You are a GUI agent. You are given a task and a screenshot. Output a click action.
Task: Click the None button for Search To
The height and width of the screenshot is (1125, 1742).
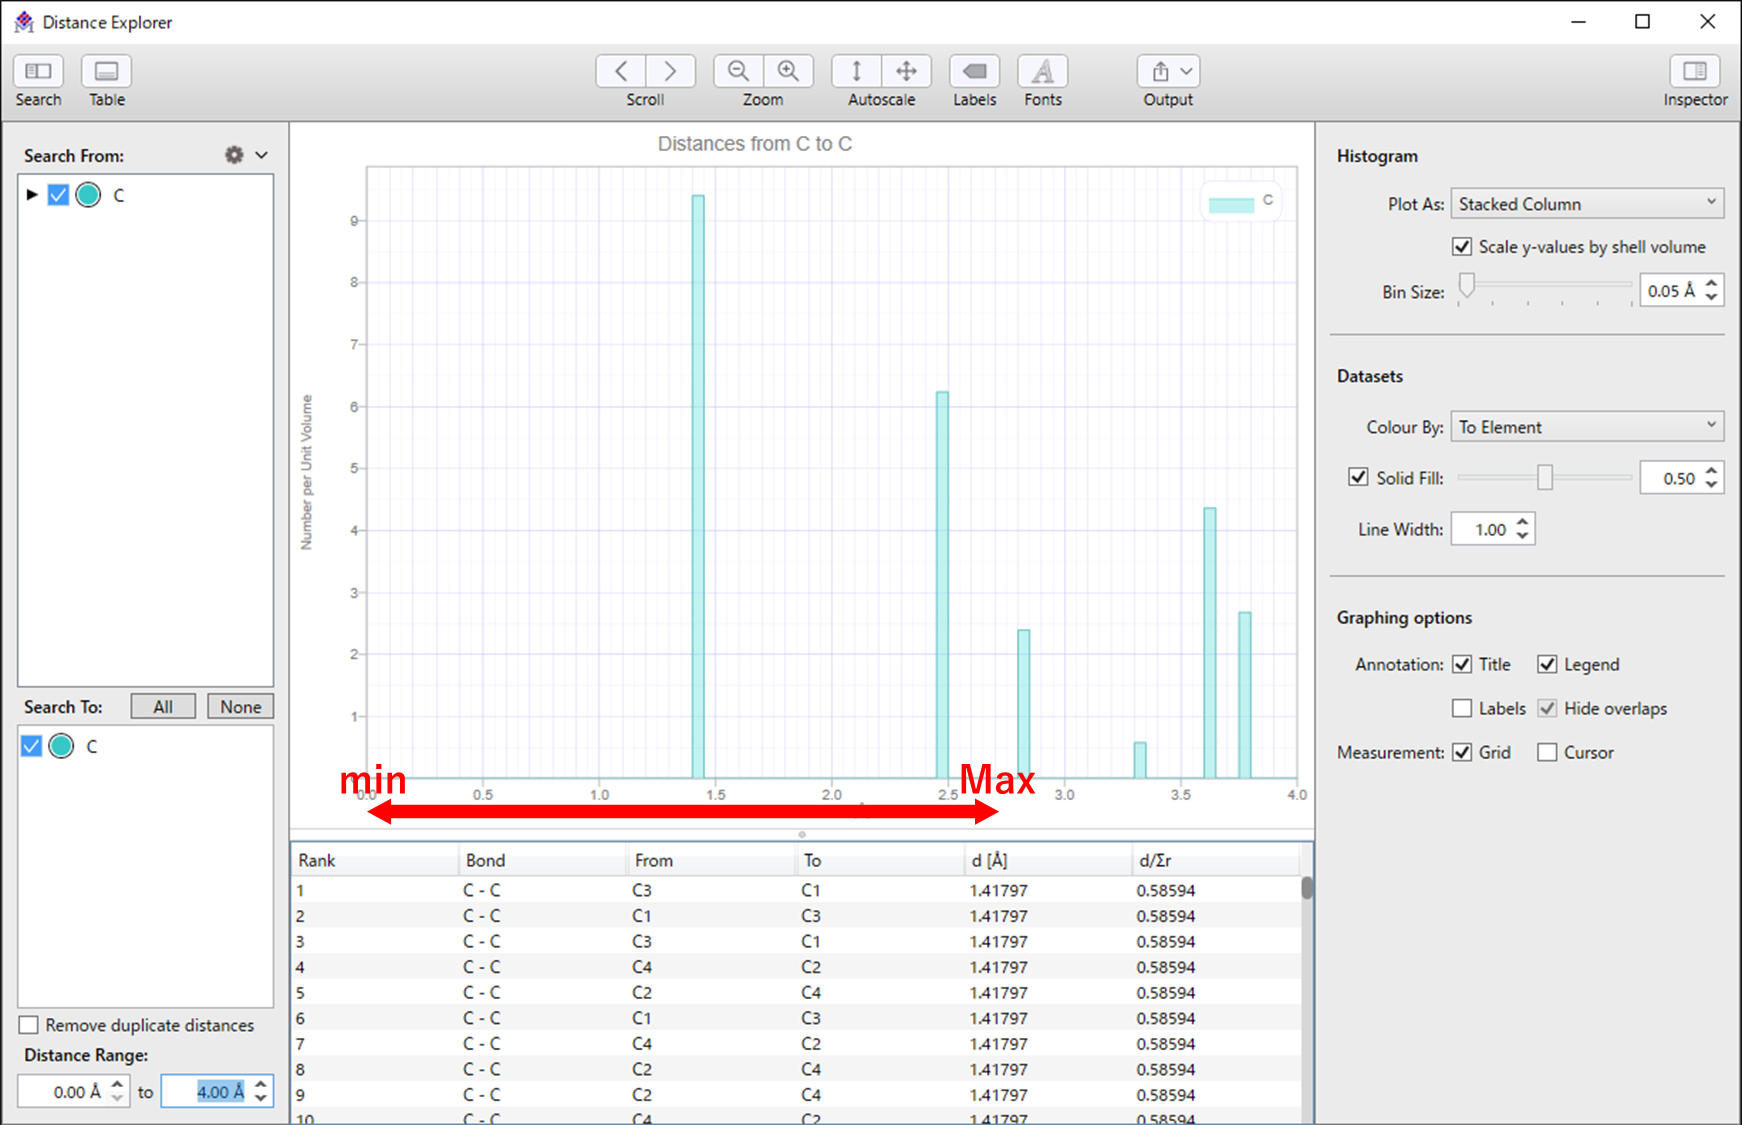240,707
